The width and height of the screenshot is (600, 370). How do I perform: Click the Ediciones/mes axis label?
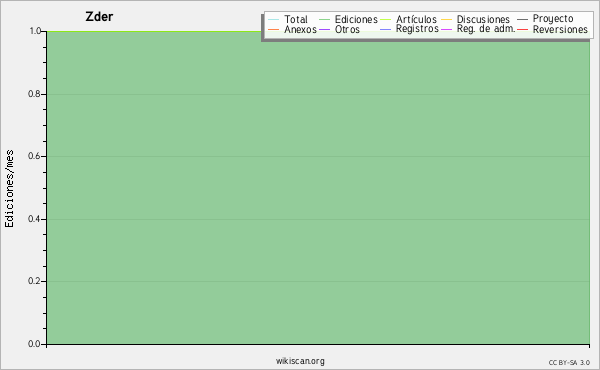coord(9,189)
